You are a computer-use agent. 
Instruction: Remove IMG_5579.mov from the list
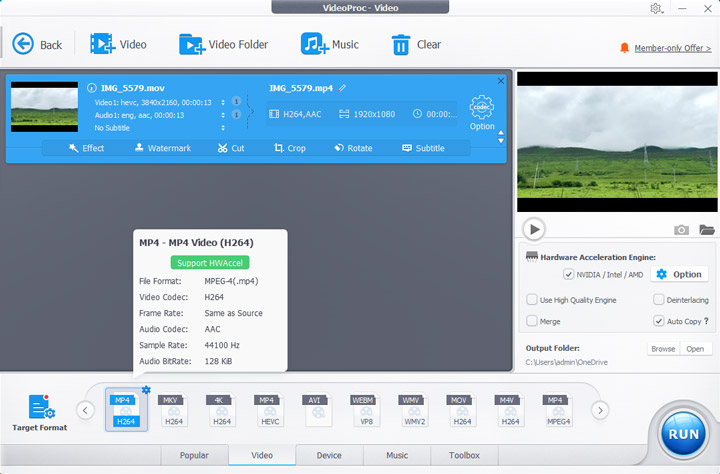tap(501, 81)
